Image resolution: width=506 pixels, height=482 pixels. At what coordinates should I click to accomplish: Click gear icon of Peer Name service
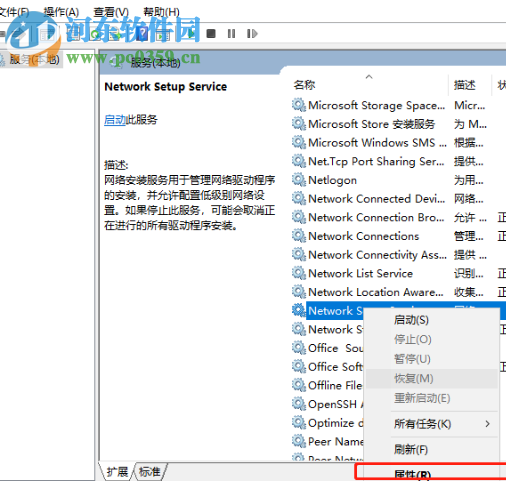299,441
